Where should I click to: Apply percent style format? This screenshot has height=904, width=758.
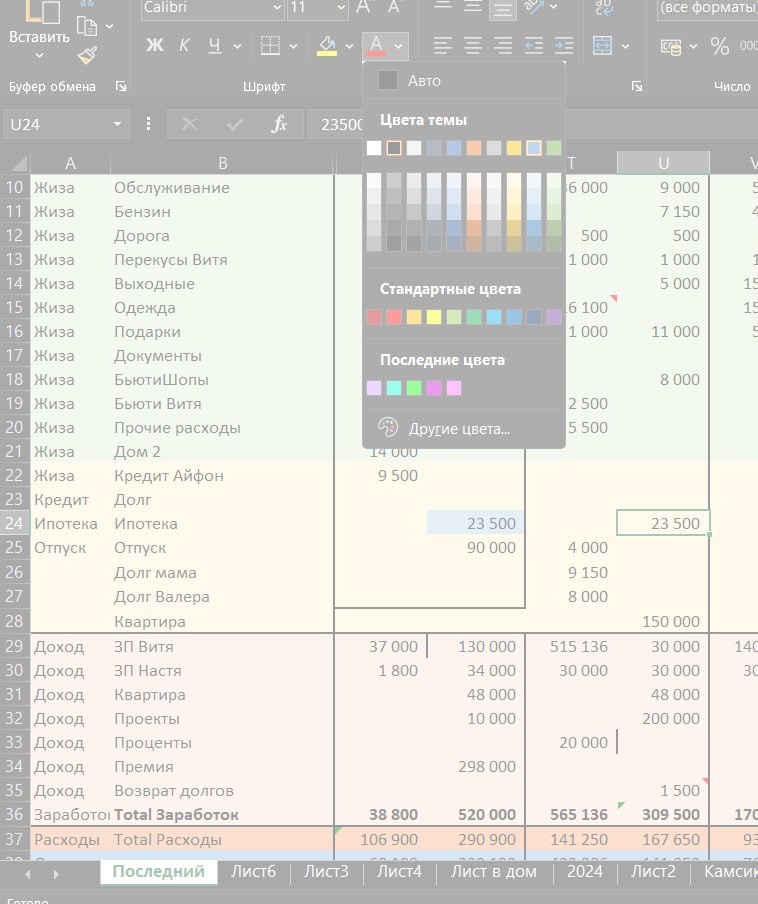[720, 46]
